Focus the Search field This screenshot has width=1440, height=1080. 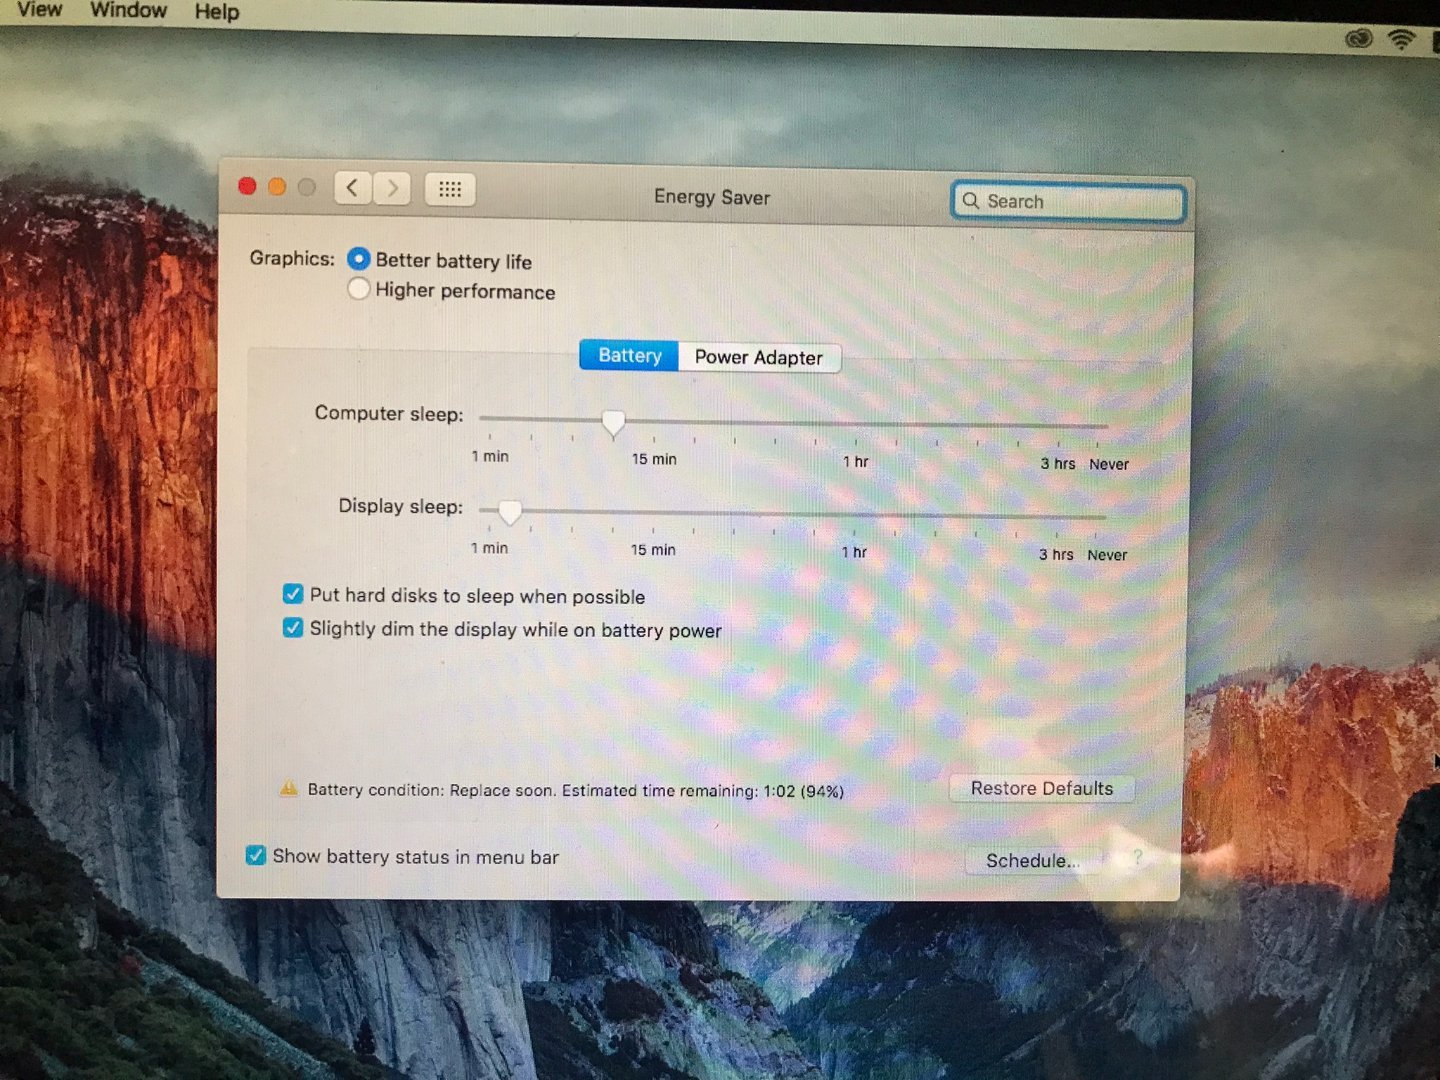point(1068,201)
